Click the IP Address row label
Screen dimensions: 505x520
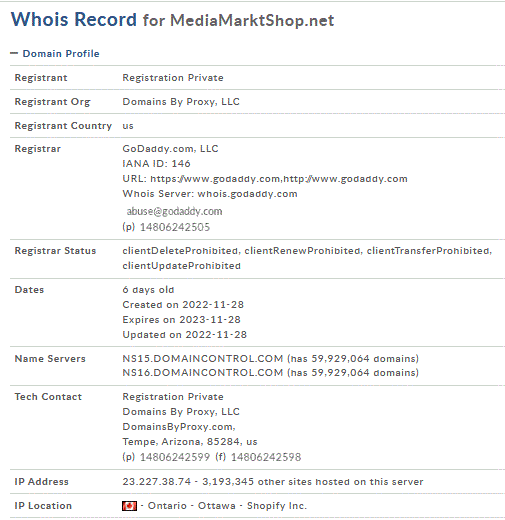42,482
